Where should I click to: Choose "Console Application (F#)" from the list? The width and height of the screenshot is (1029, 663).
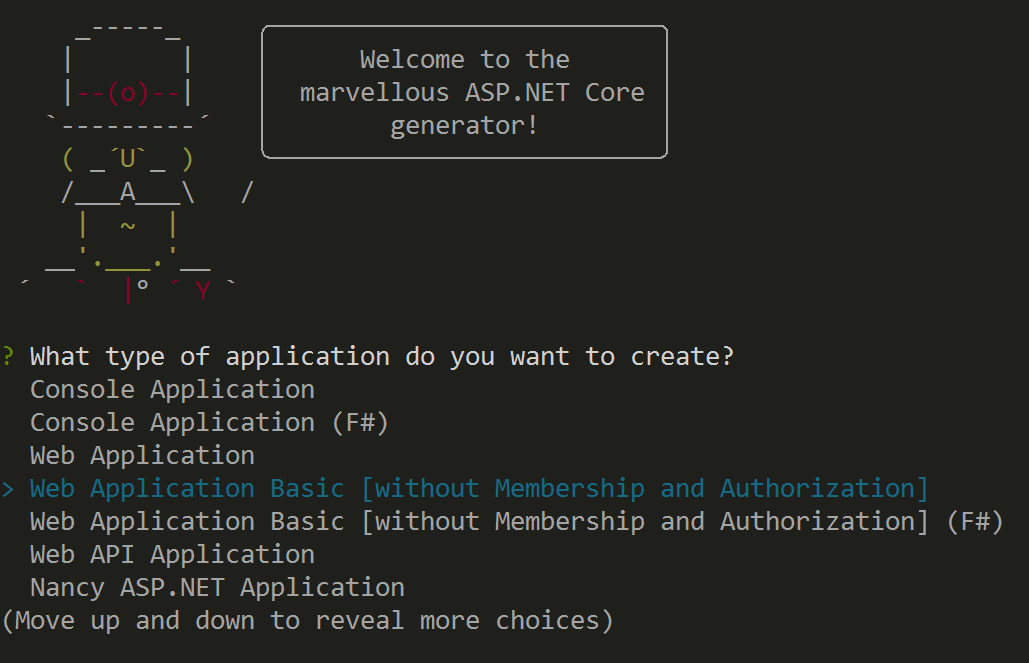point(209,423)
